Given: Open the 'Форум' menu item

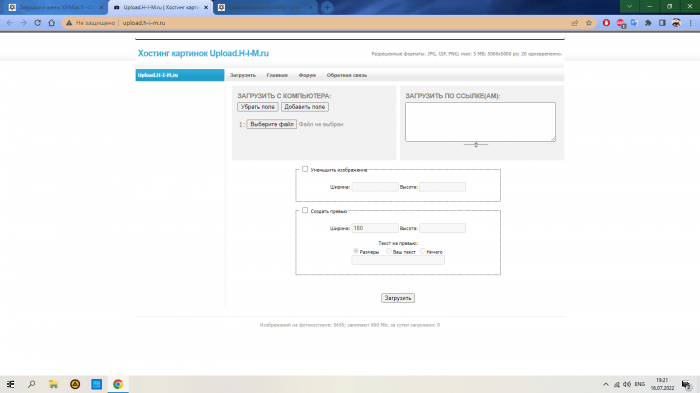Looking at the screenshot, I should (x=307, y=75).
